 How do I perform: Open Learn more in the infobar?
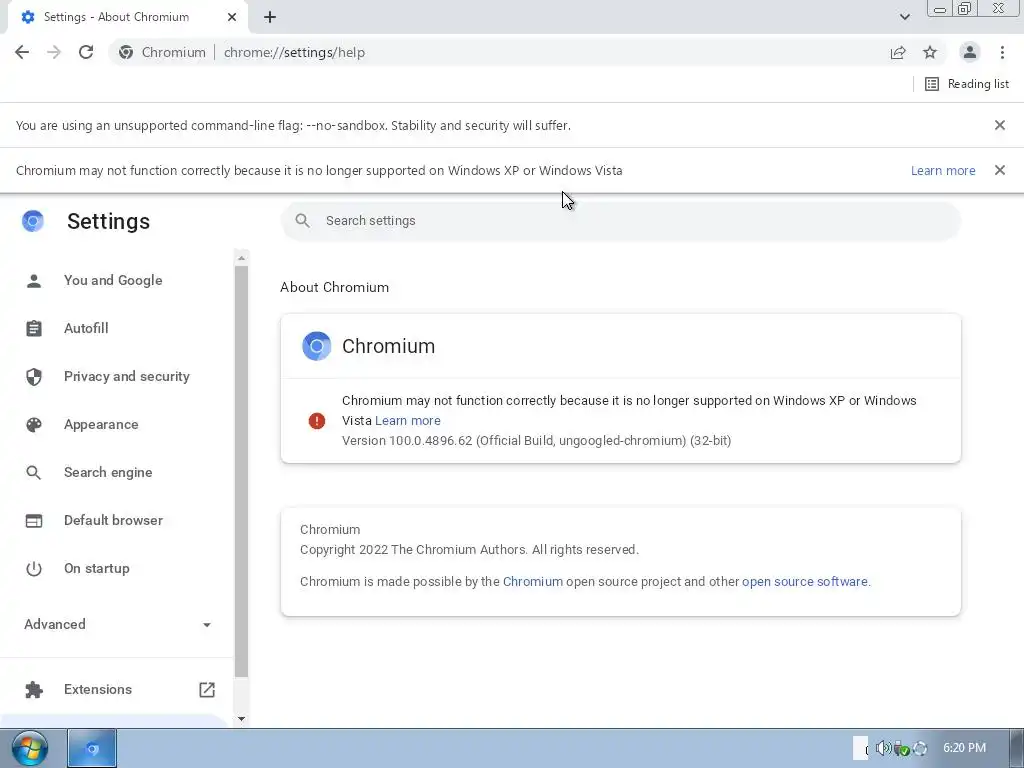click(x=943, y=170)
